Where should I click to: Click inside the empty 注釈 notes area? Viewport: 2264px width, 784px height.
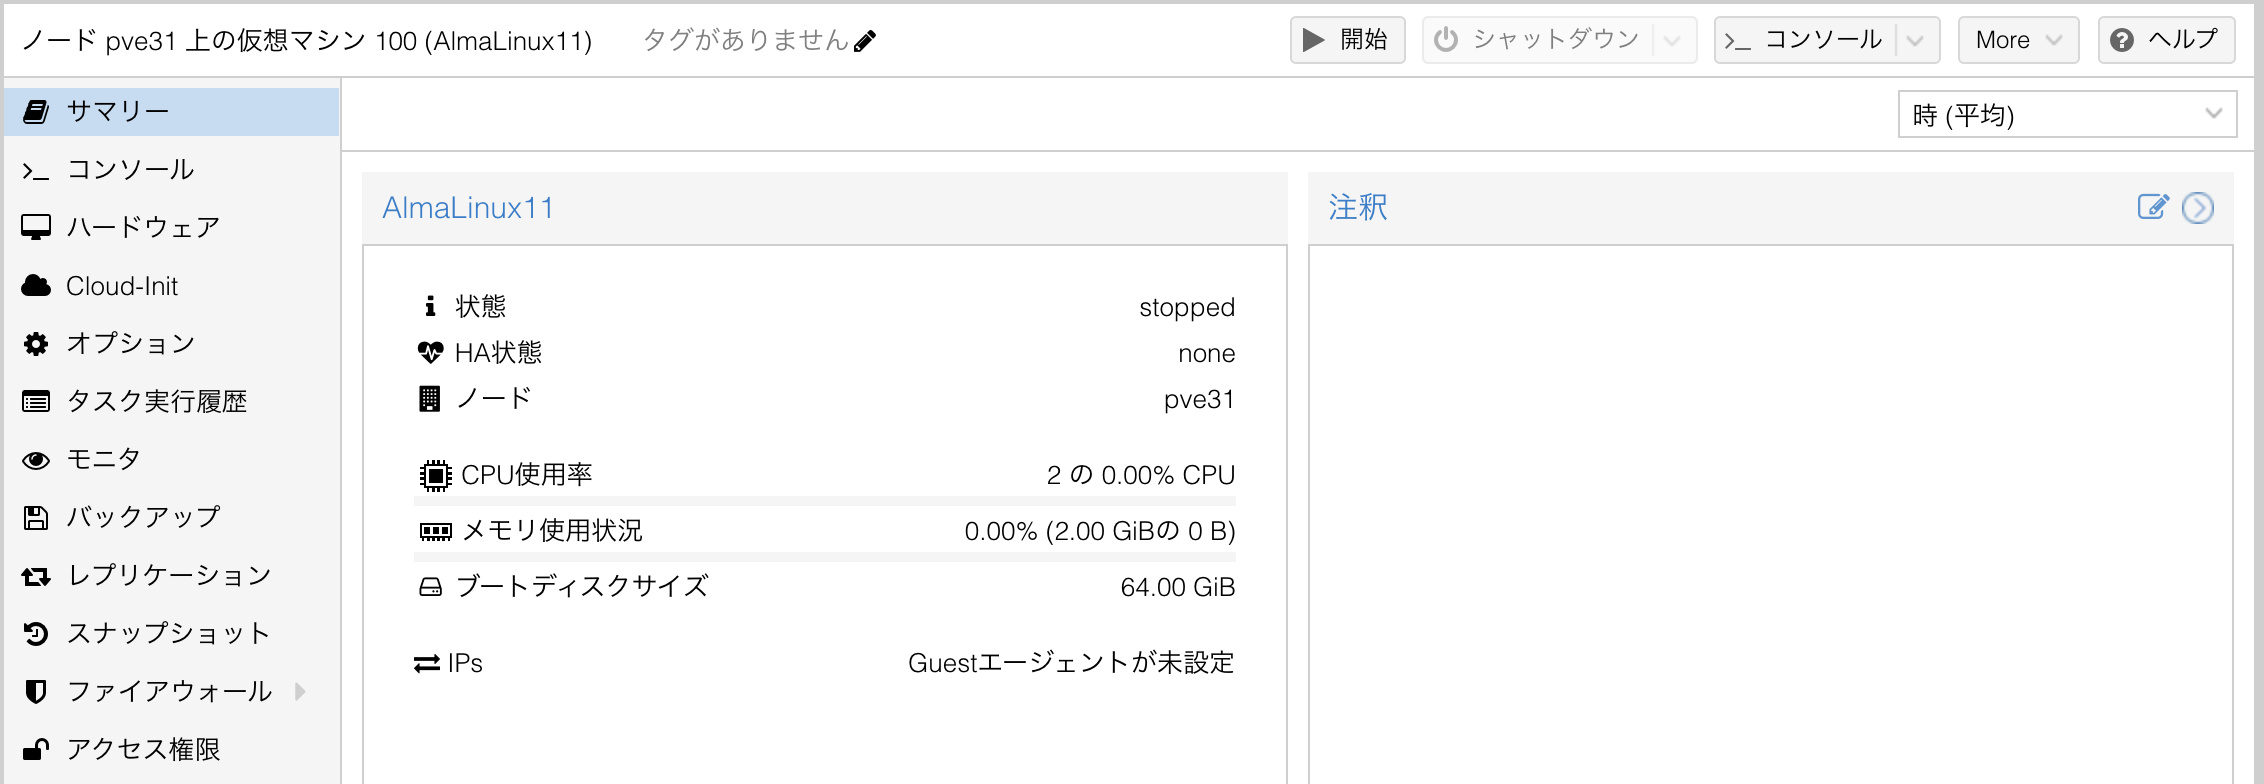pyautogui.click(x=1771, y=514)
